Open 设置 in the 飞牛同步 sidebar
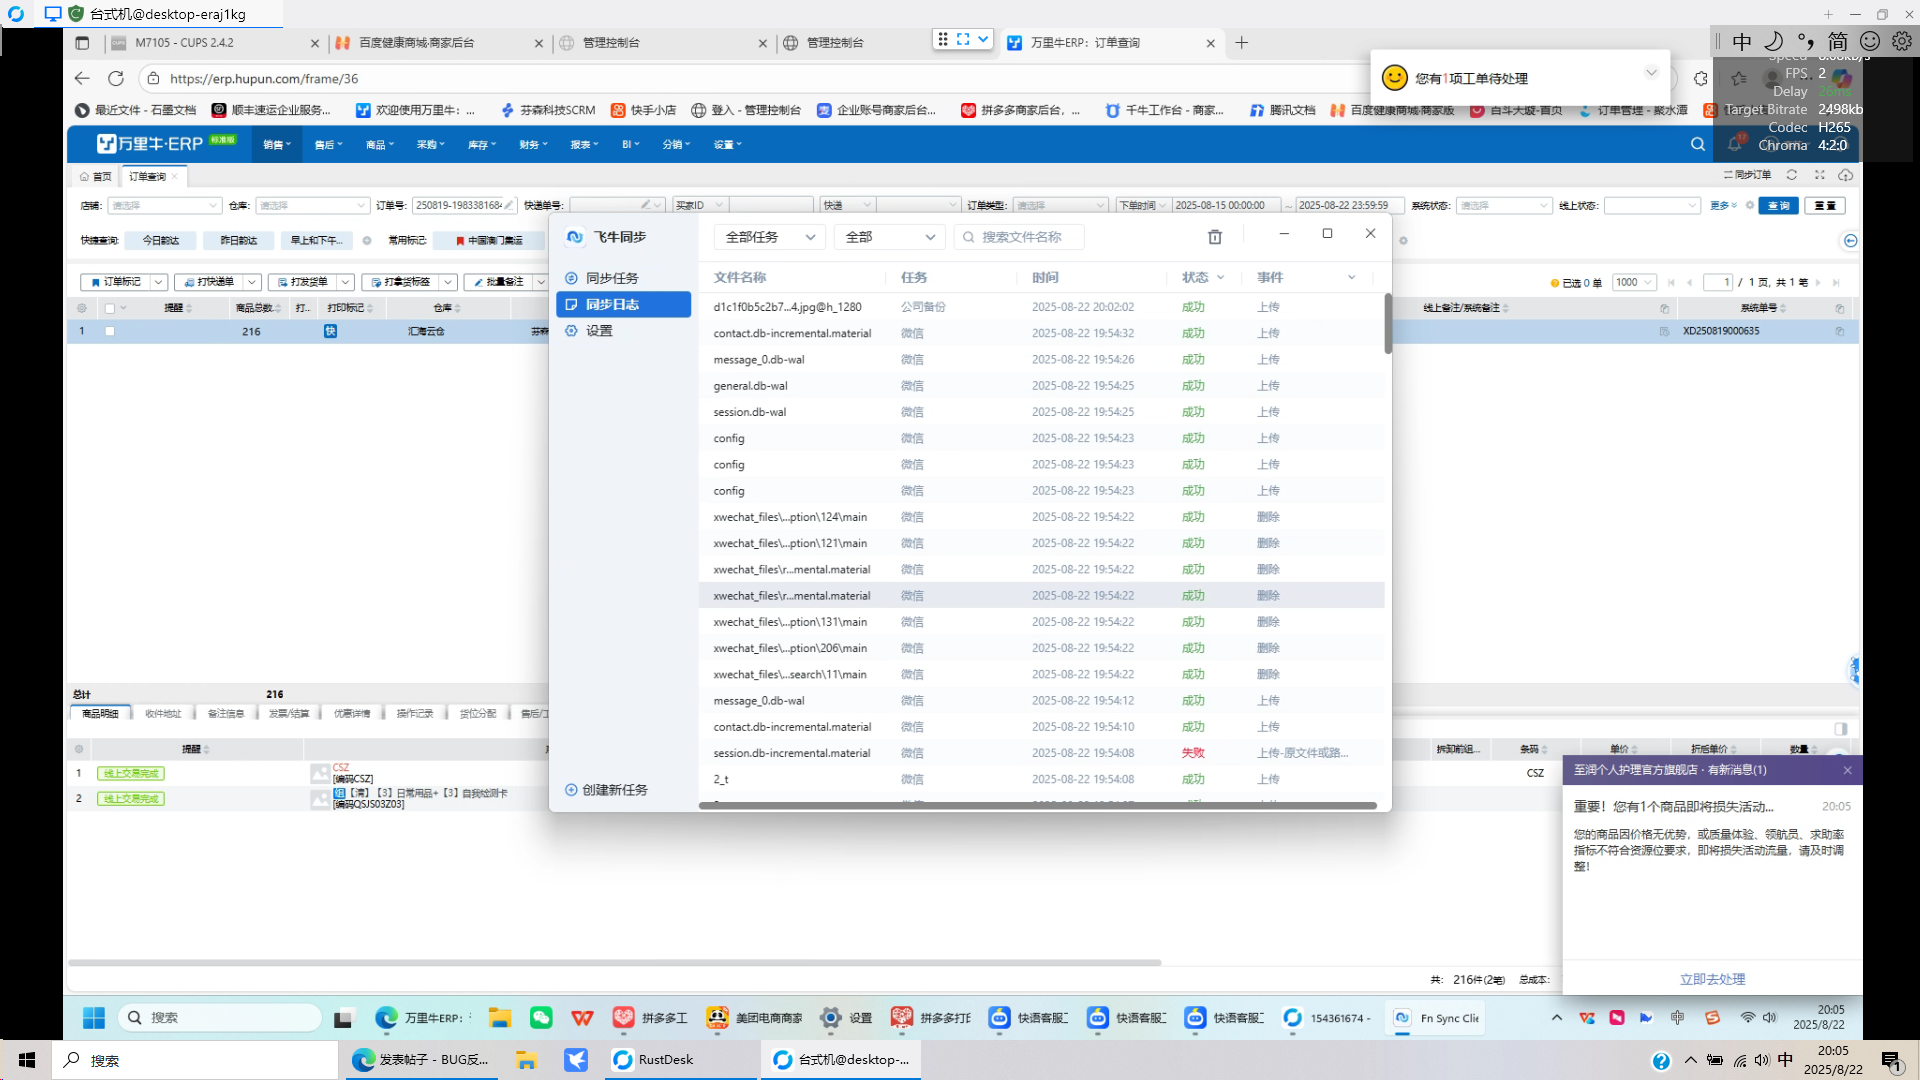Image resolution: width=1920 pixels, height=1080 pixels. point(599,331)
